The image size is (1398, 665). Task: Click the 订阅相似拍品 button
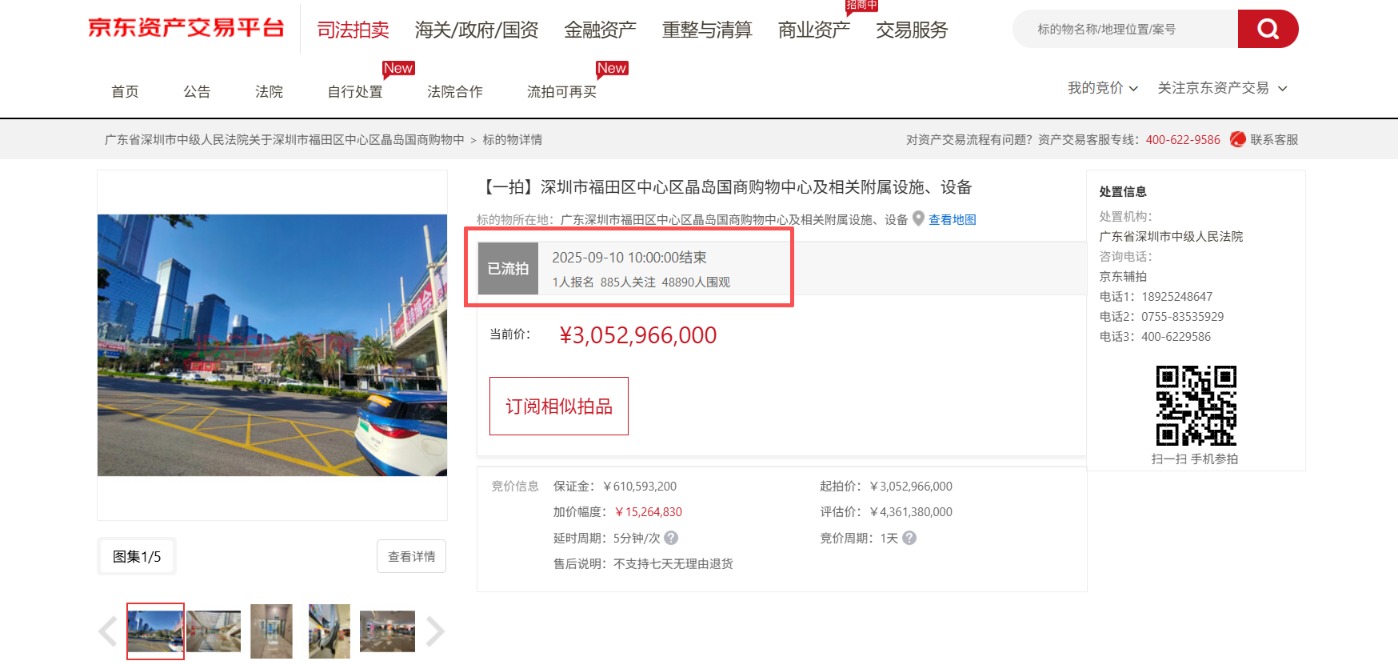pos(559,406)
